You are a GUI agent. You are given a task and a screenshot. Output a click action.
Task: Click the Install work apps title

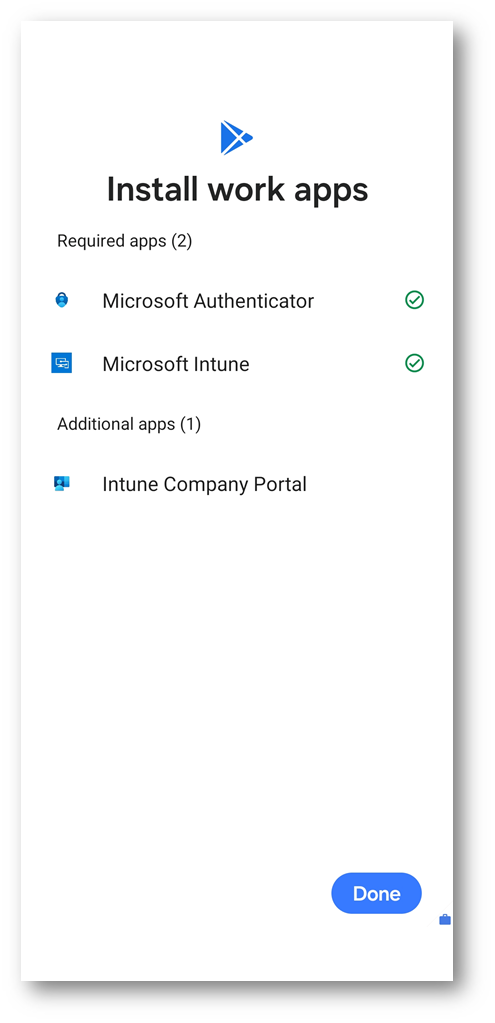coord(237,190)
